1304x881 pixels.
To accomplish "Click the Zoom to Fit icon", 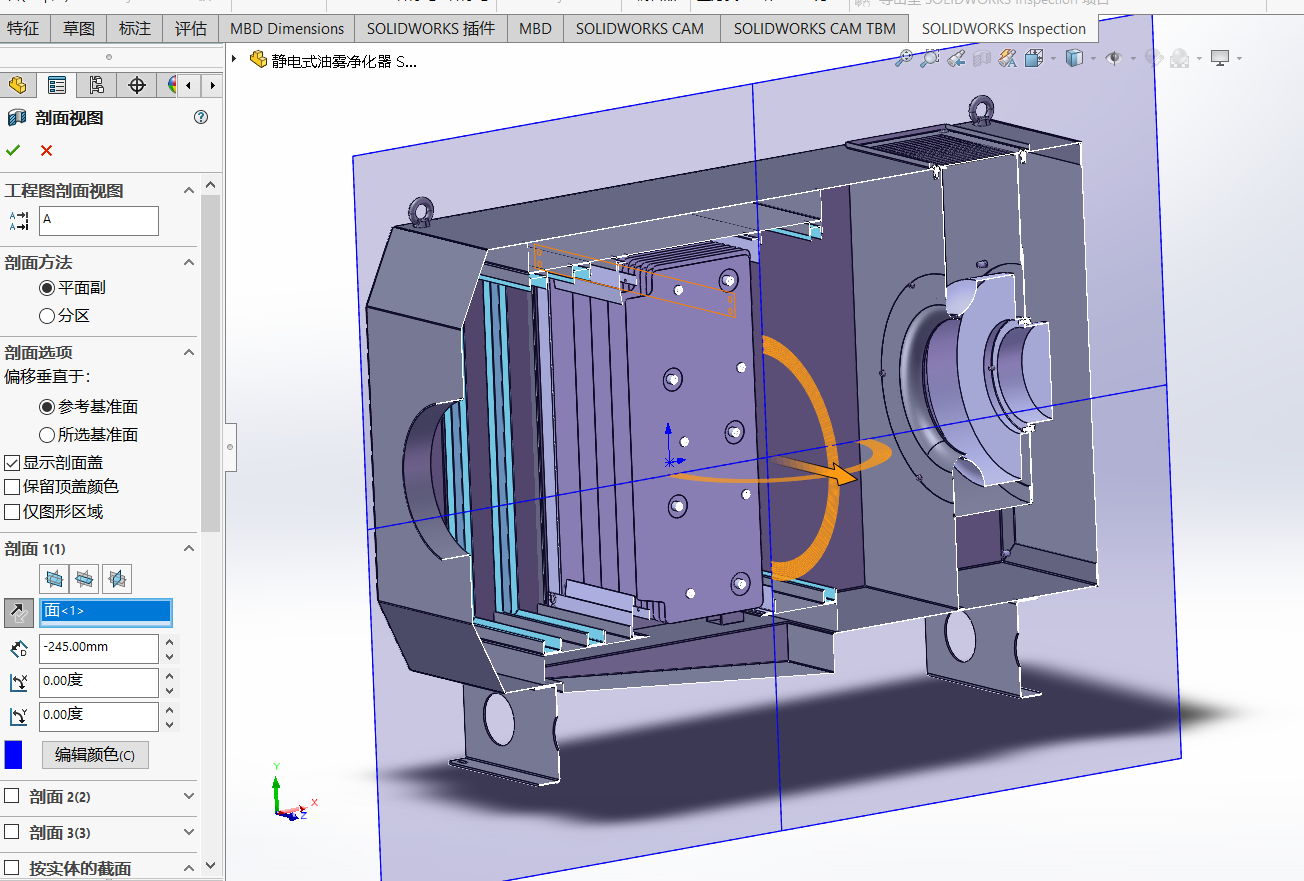I will pos(903,59).
